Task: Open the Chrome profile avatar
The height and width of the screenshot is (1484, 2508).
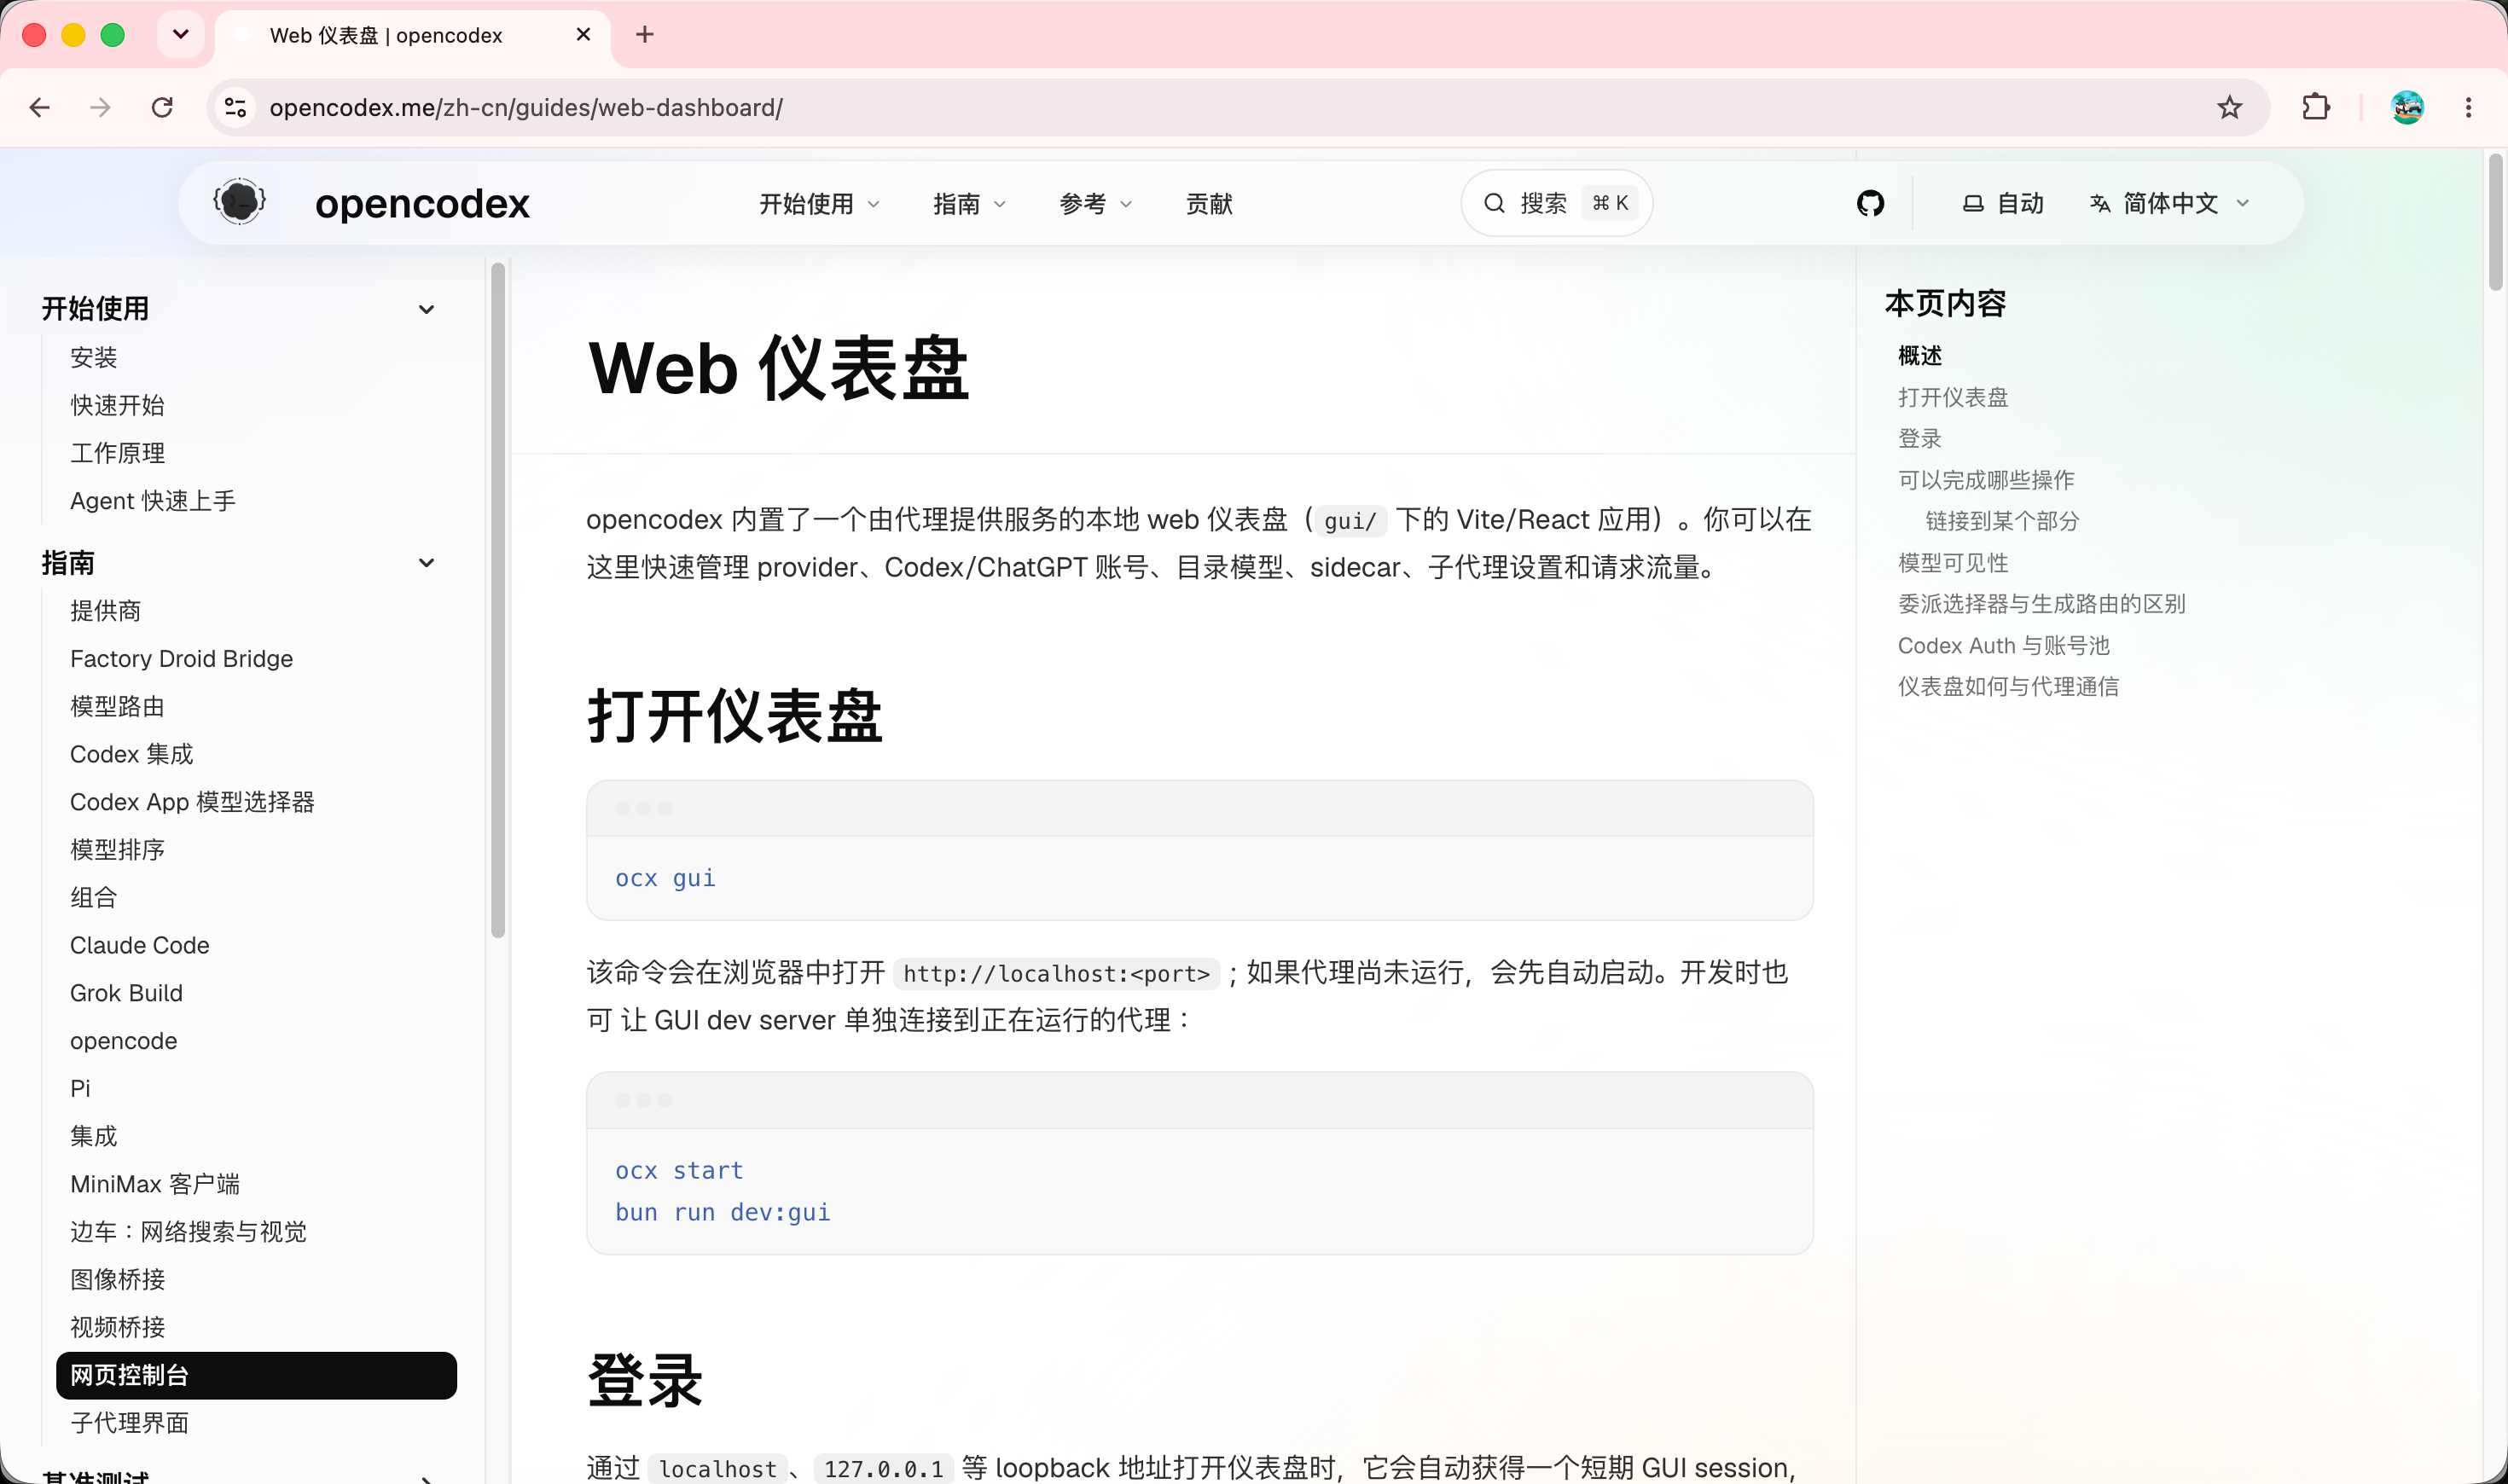Action: tap(2407, 107)
